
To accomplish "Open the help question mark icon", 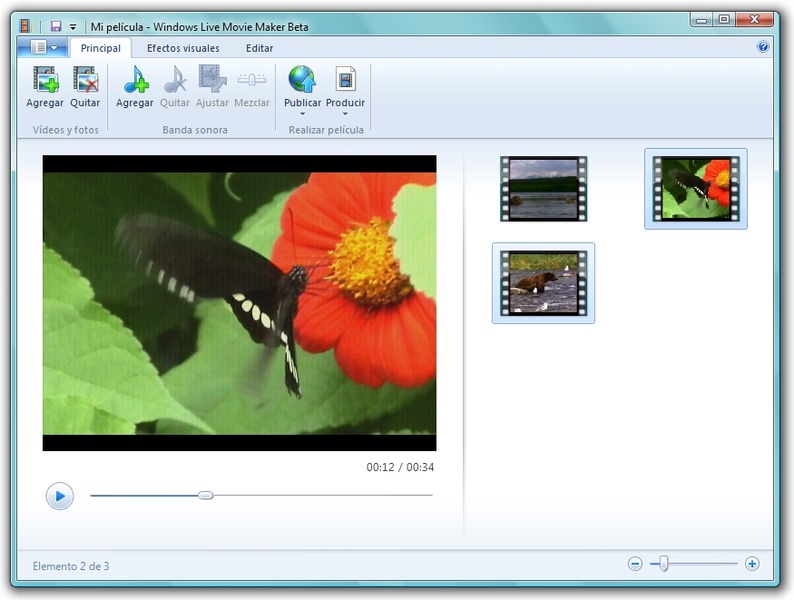I will (763, 47).
